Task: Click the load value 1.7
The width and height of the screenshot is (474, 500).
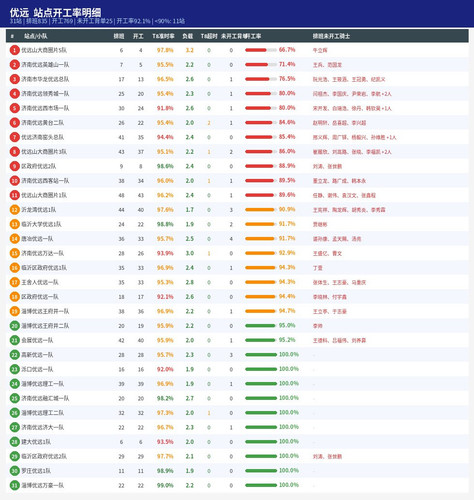Action: point(190,210)
